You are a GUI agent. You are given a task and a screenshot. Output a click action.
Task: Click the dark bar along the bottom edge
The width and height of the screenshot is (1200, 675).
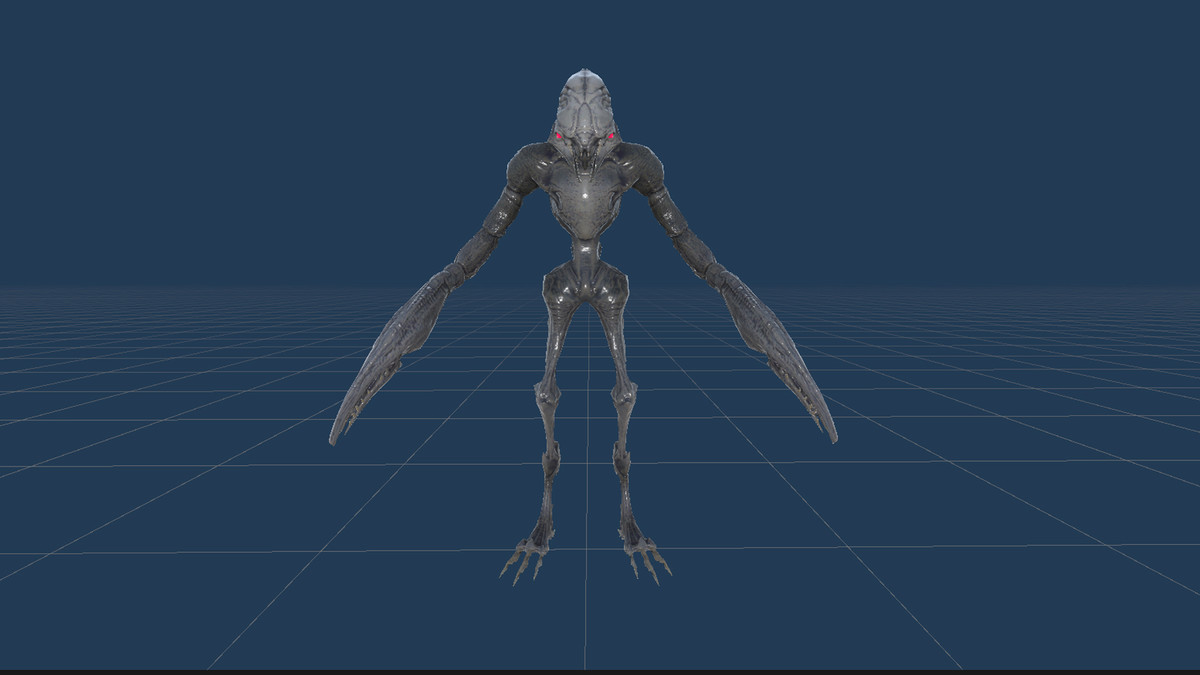600,672
